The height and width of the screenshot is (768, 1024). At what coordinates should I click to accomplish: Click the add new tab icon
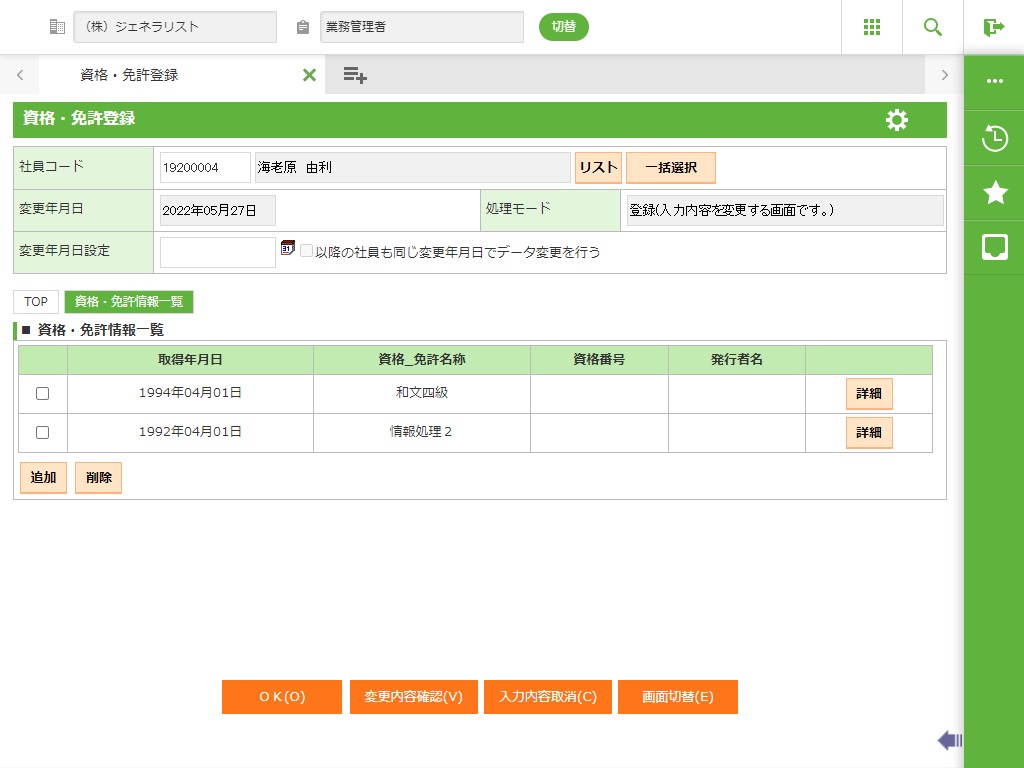click(x=355, y=75)
